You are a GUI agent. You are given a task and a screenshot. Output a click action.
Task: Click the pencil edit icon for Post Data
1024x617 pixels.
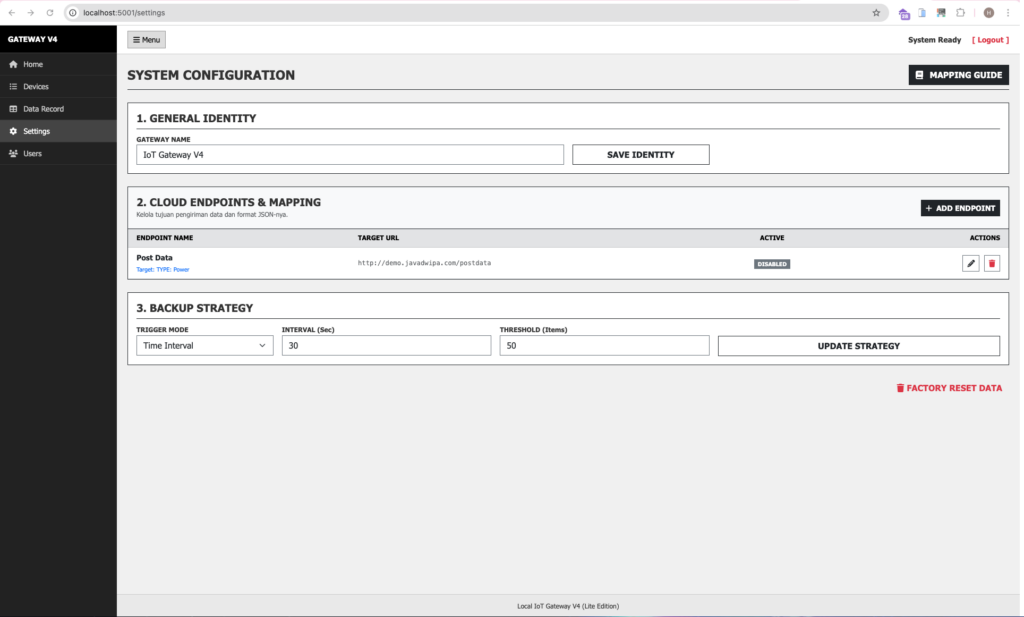(970, 263)
